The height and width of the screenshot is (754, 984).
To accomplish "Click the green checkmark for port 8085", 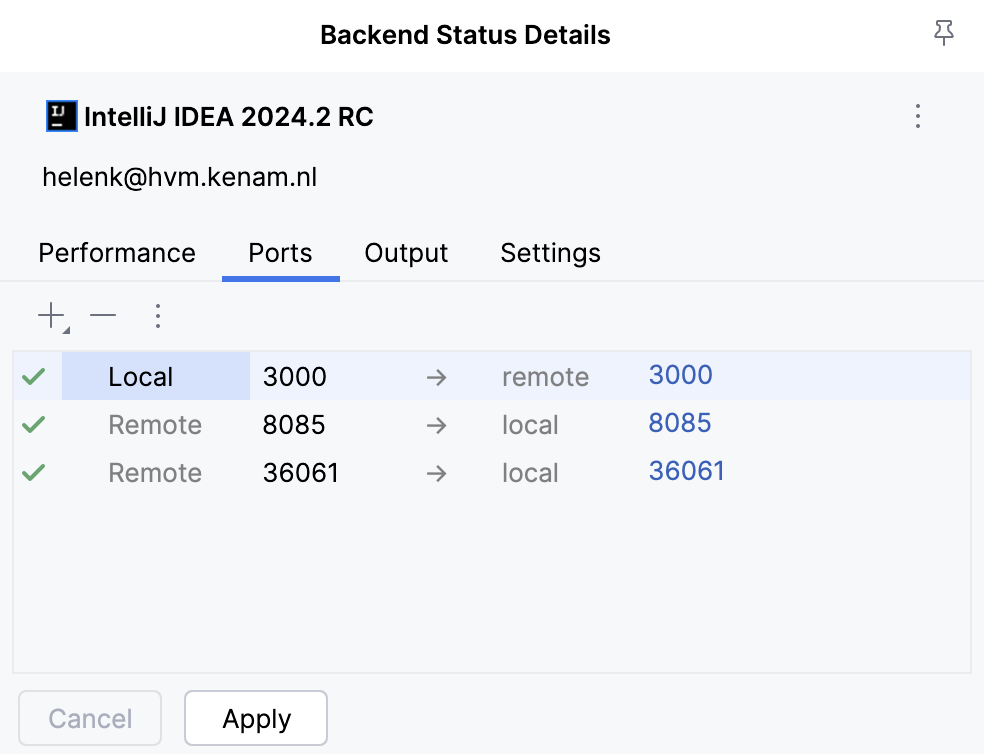I will click(x=33, y=424).
